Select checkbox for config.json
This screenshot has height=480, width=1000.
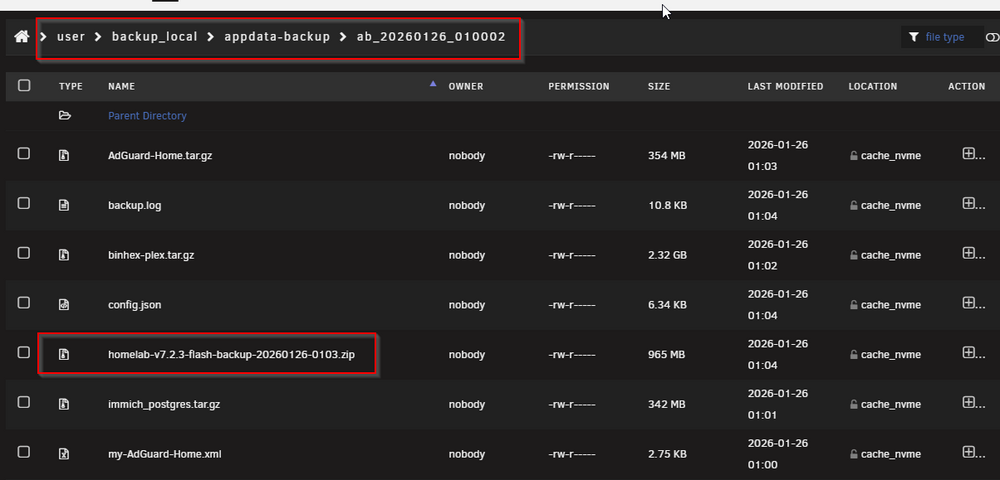pos(24,303)
